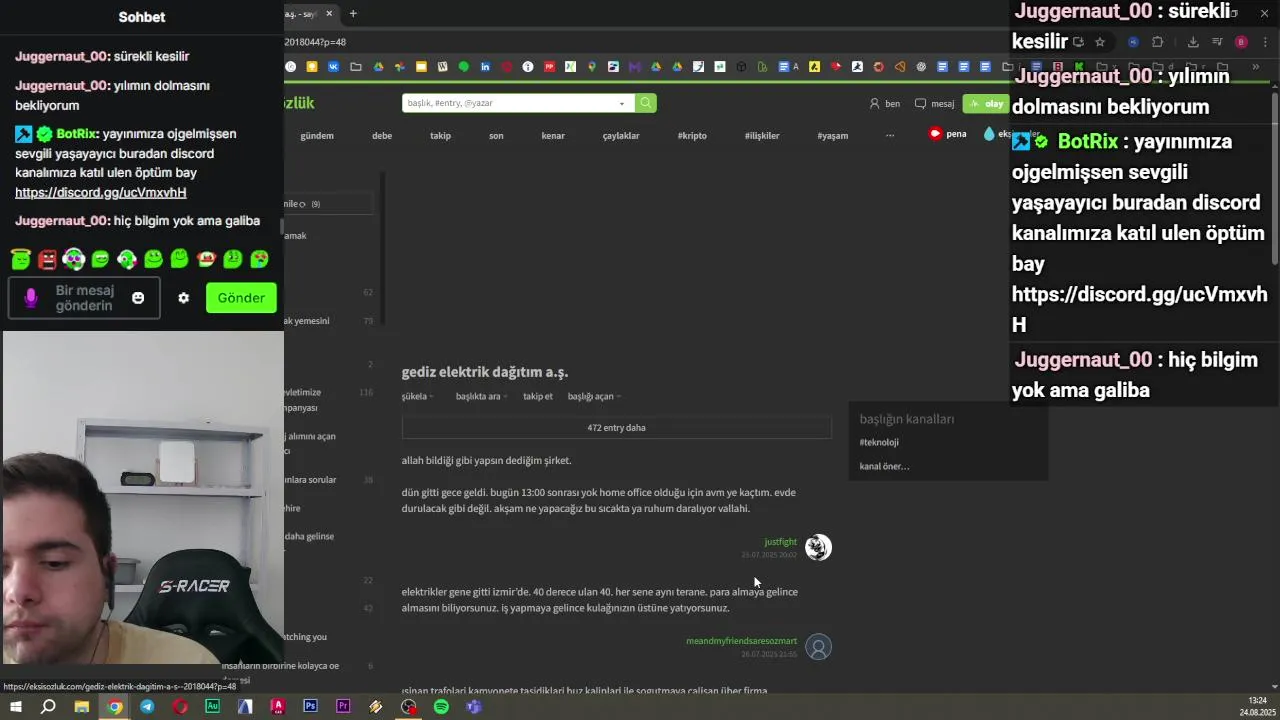This screenshot has height=720, width=1280.
Task: Open a new Chrome tab with plus
Action: click(353, 13)
